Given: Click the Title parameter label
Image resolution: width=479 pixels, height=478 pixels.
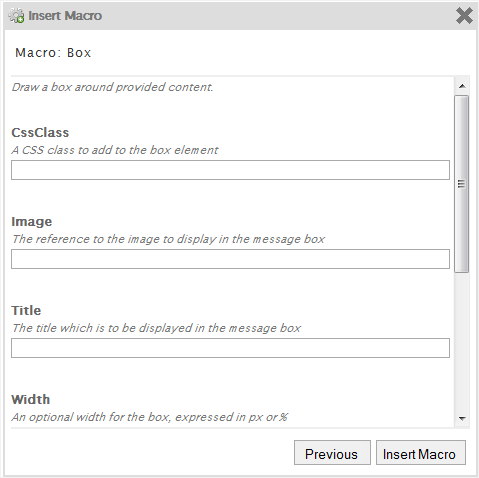Looking at the screenshot, I should 26,311.
